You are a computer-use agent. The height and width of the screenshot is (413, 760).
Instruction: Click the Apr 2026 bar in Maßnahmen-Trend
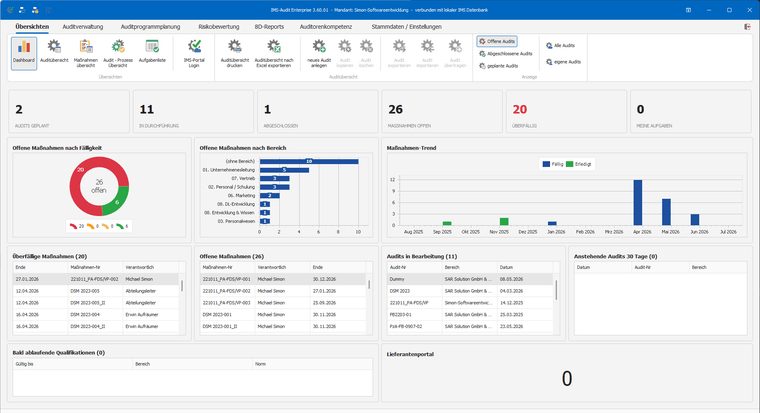[x=638, y=203]
